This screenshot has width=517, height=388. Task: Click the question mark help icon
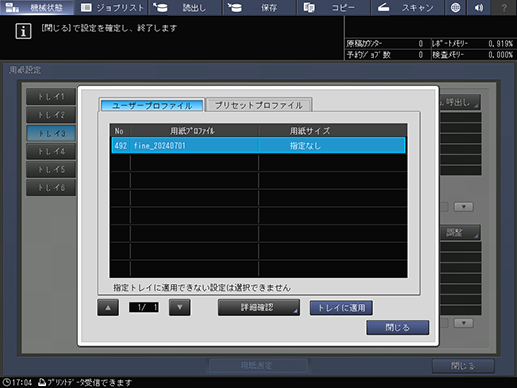click(x=504, y=7)
